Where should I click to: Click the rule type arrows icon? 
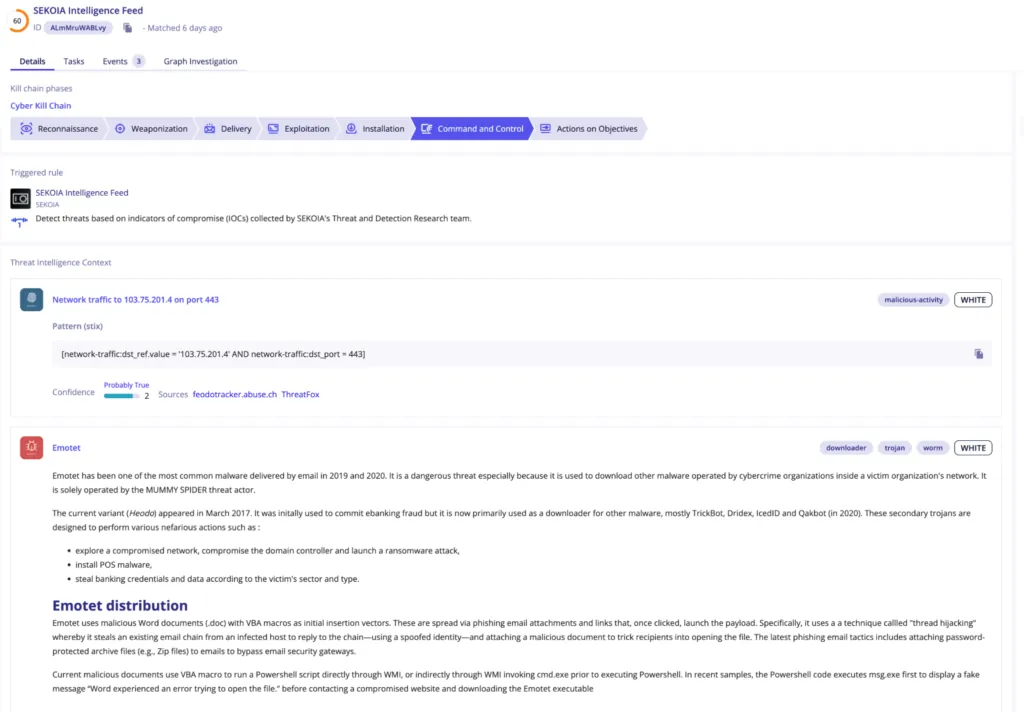tap(20, 221)
